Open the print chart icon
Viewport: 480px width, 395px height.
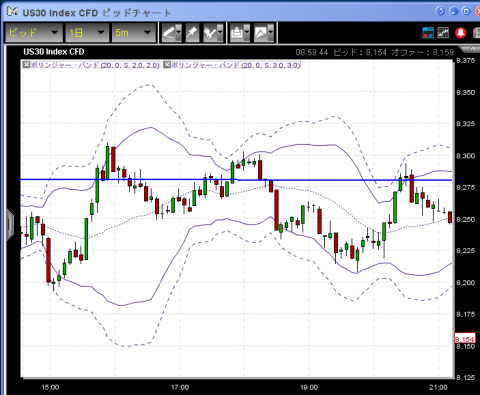(237, 33)
